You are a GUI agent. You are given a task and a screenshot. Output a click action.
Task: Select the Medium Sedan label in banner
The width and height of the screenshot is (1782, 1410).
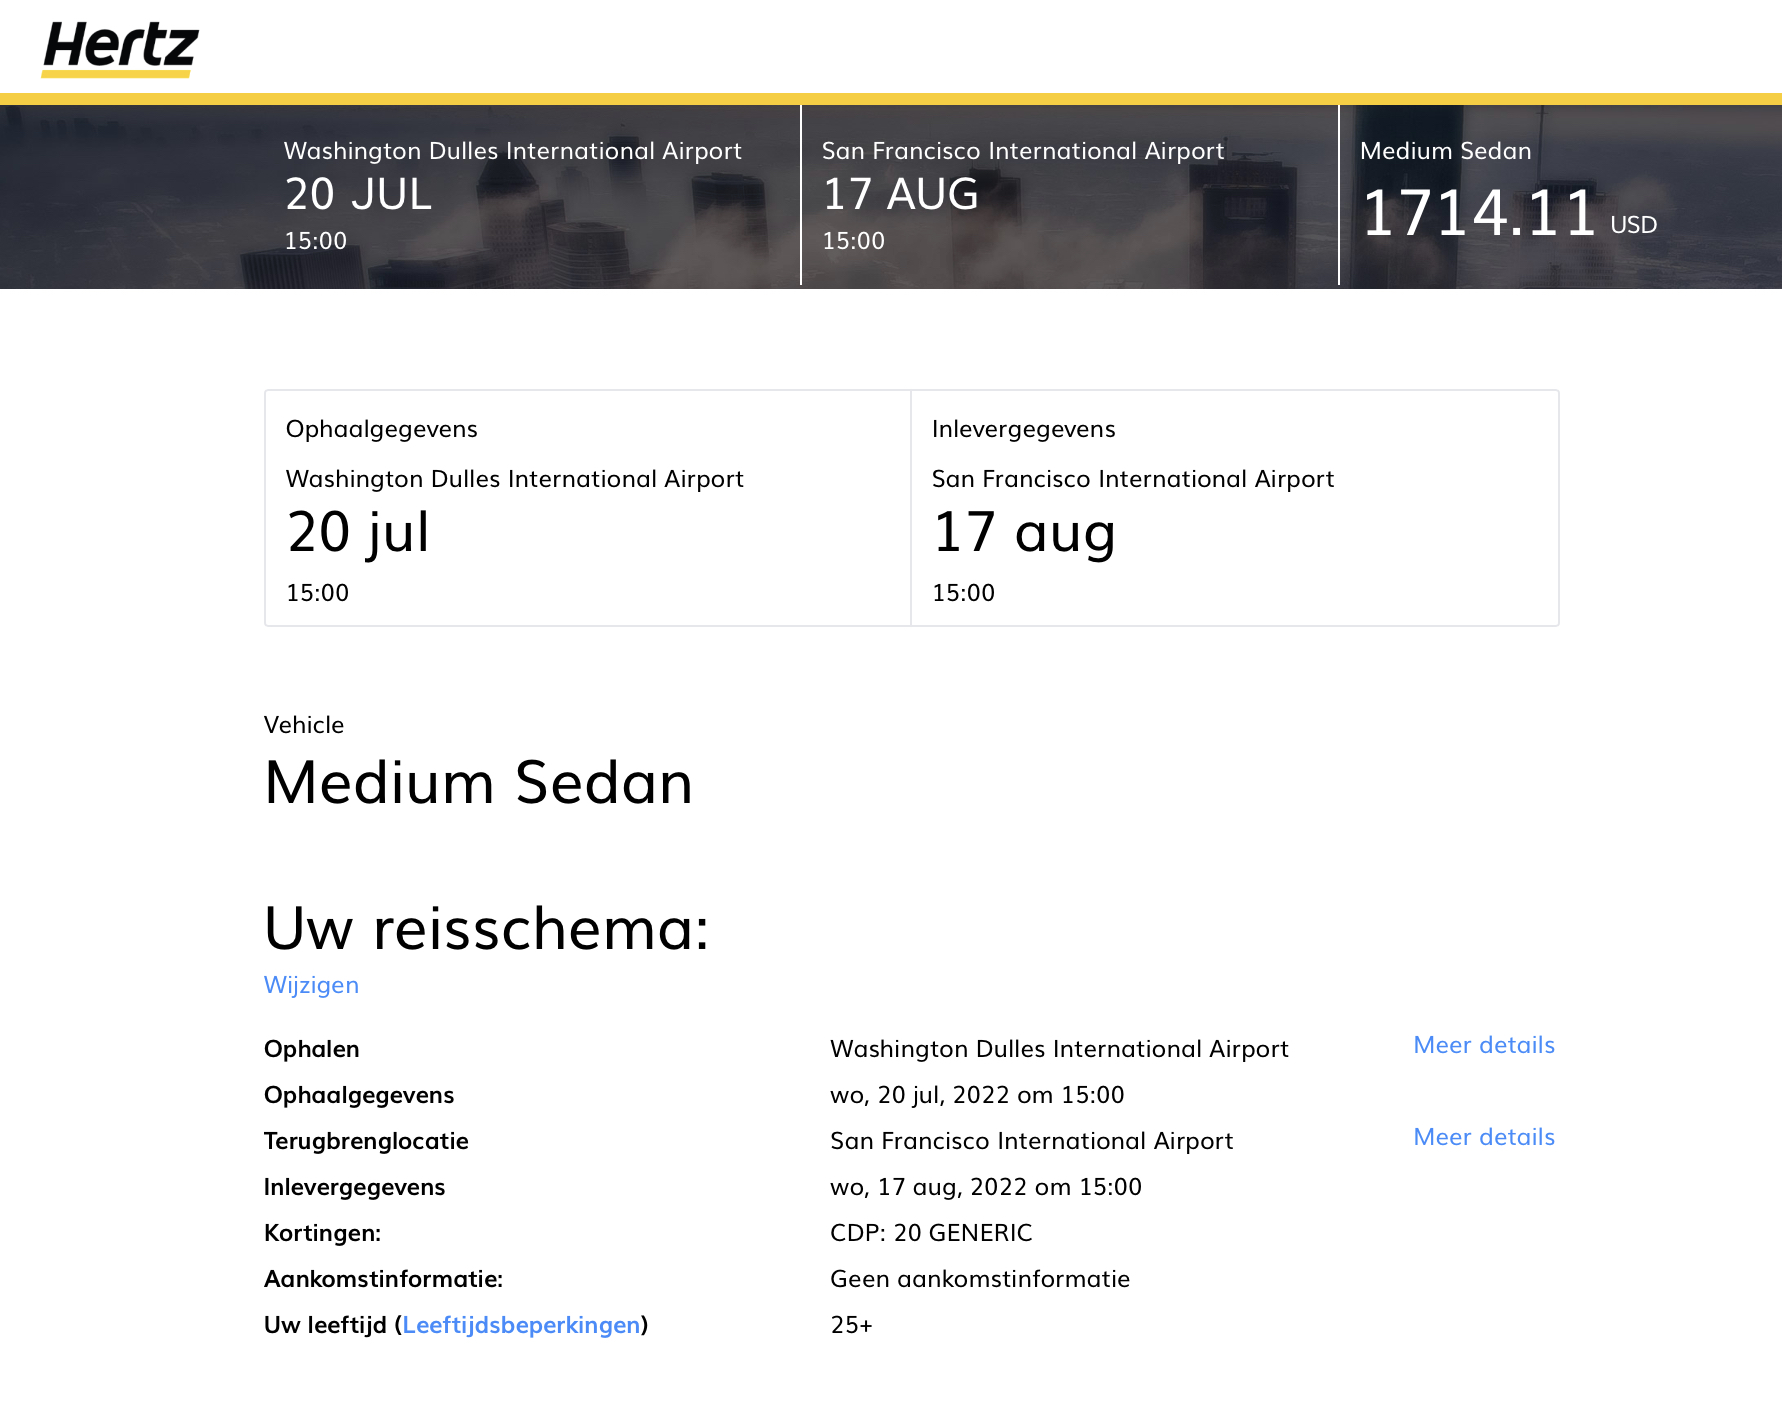1445,151
